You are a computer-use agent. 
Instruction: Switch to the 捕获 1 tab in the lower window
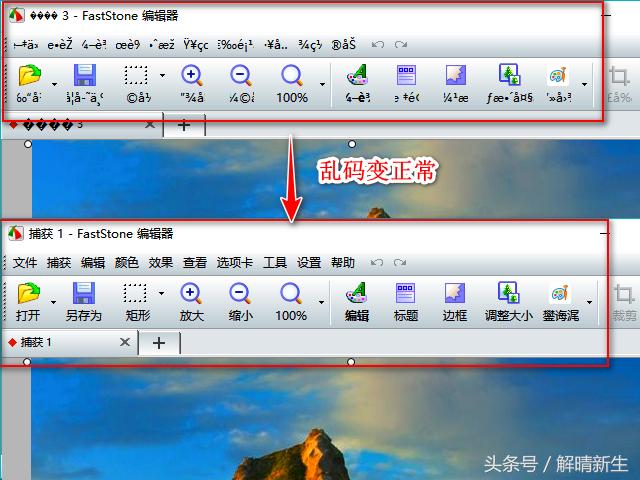(x=69, y=342)
